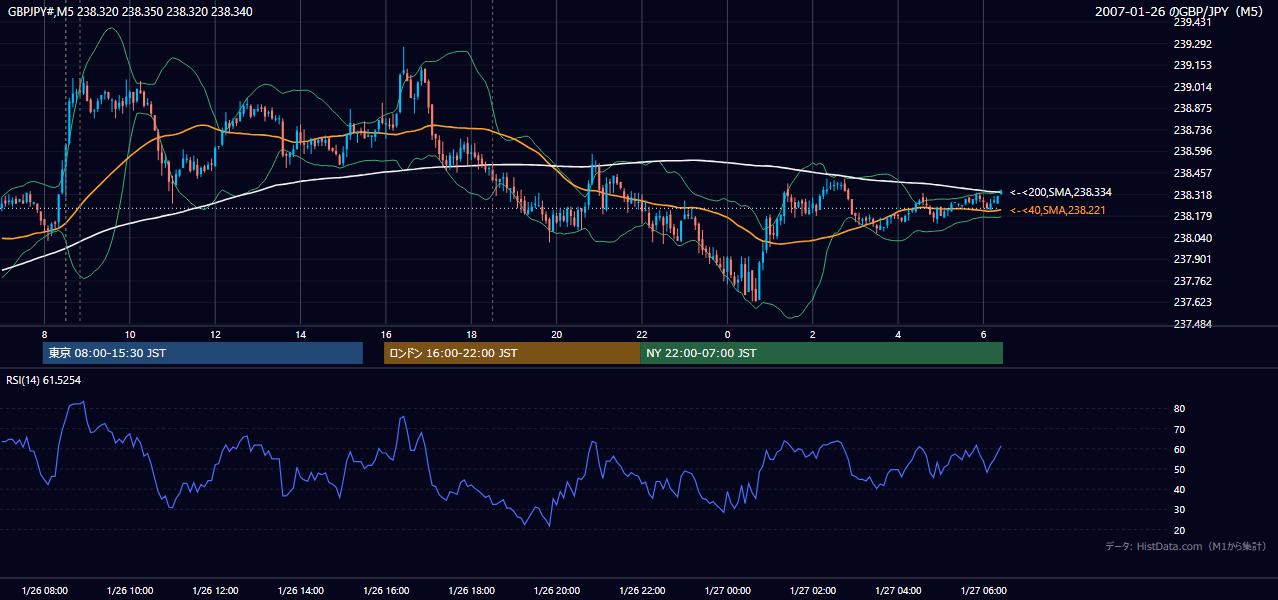Click RSI scale value 60

coord(1180,449)
